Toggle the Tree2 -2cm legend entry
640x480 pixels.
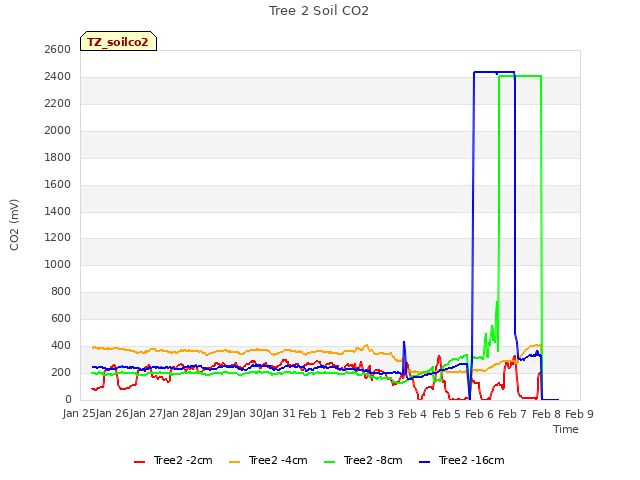tap(173, 460)
